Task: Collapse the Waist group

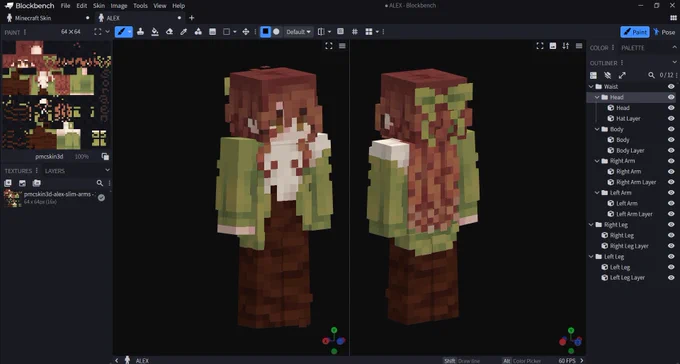Action: 591,86
